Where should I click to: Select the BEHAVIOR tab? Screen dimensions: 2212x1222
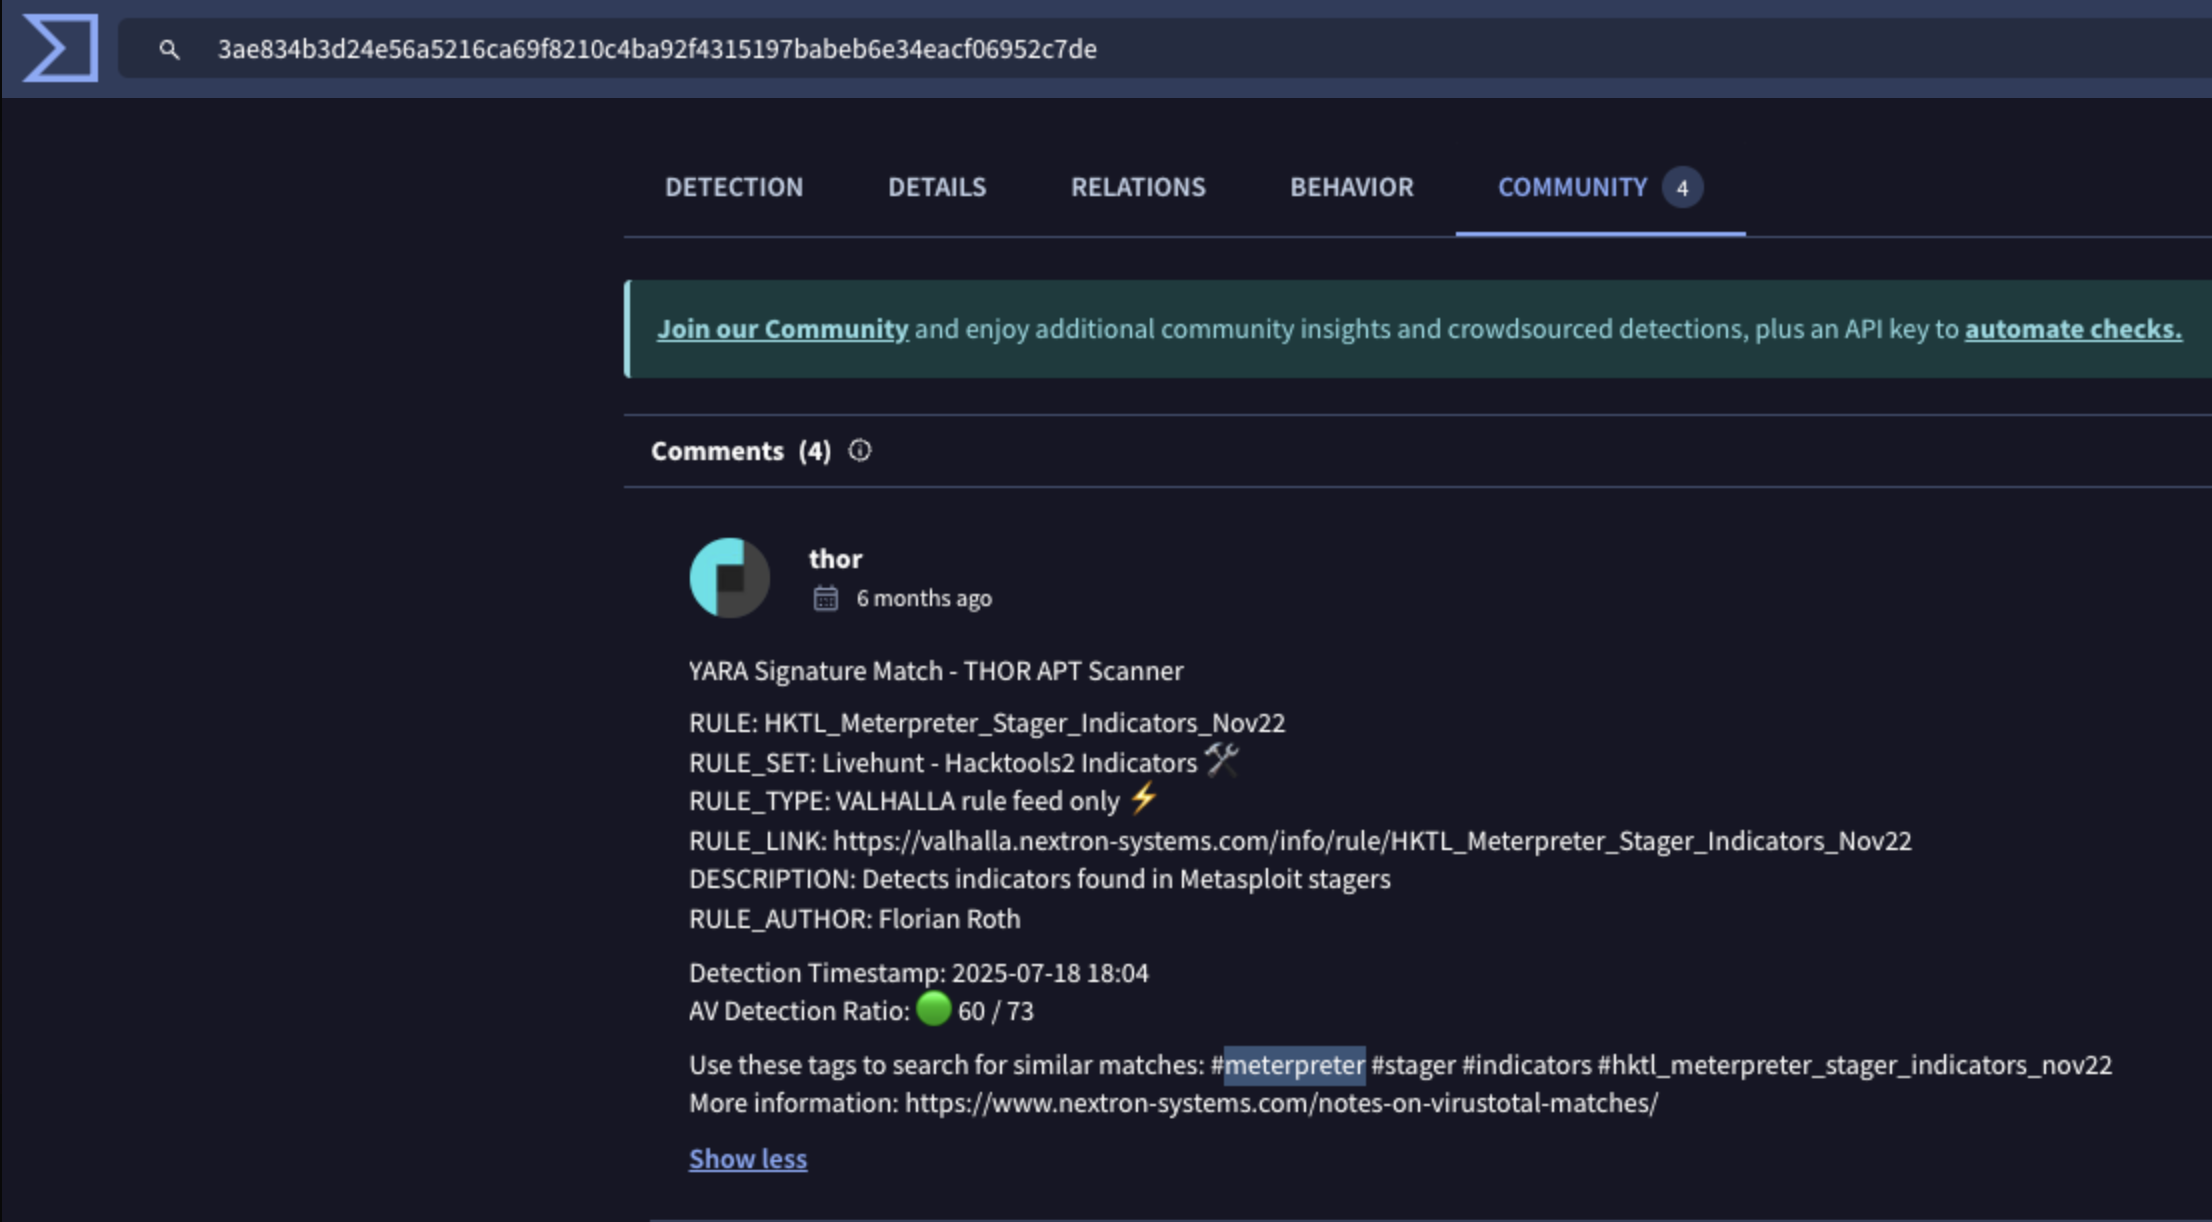[1352, 187]
